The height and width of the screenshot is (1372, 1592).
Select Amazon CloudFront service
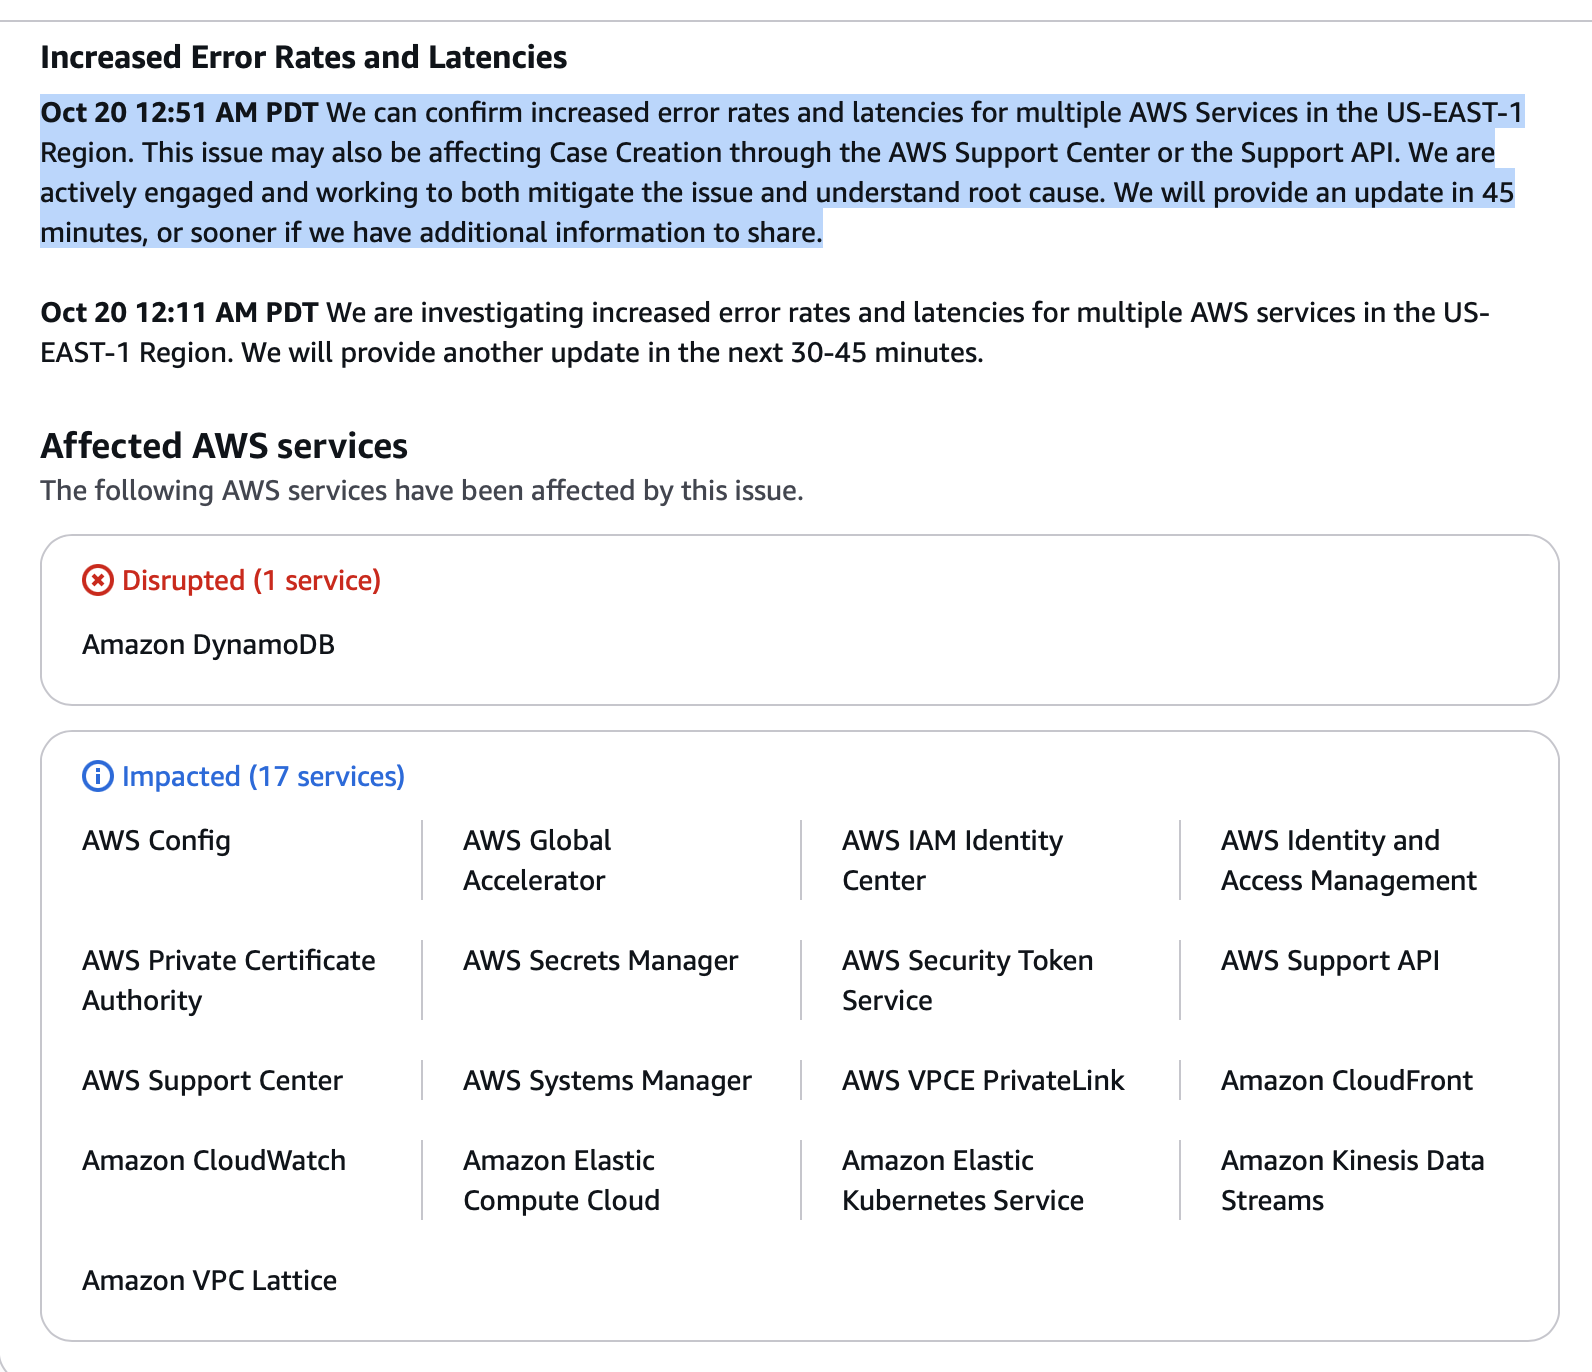click(x=1346, y=1081)
